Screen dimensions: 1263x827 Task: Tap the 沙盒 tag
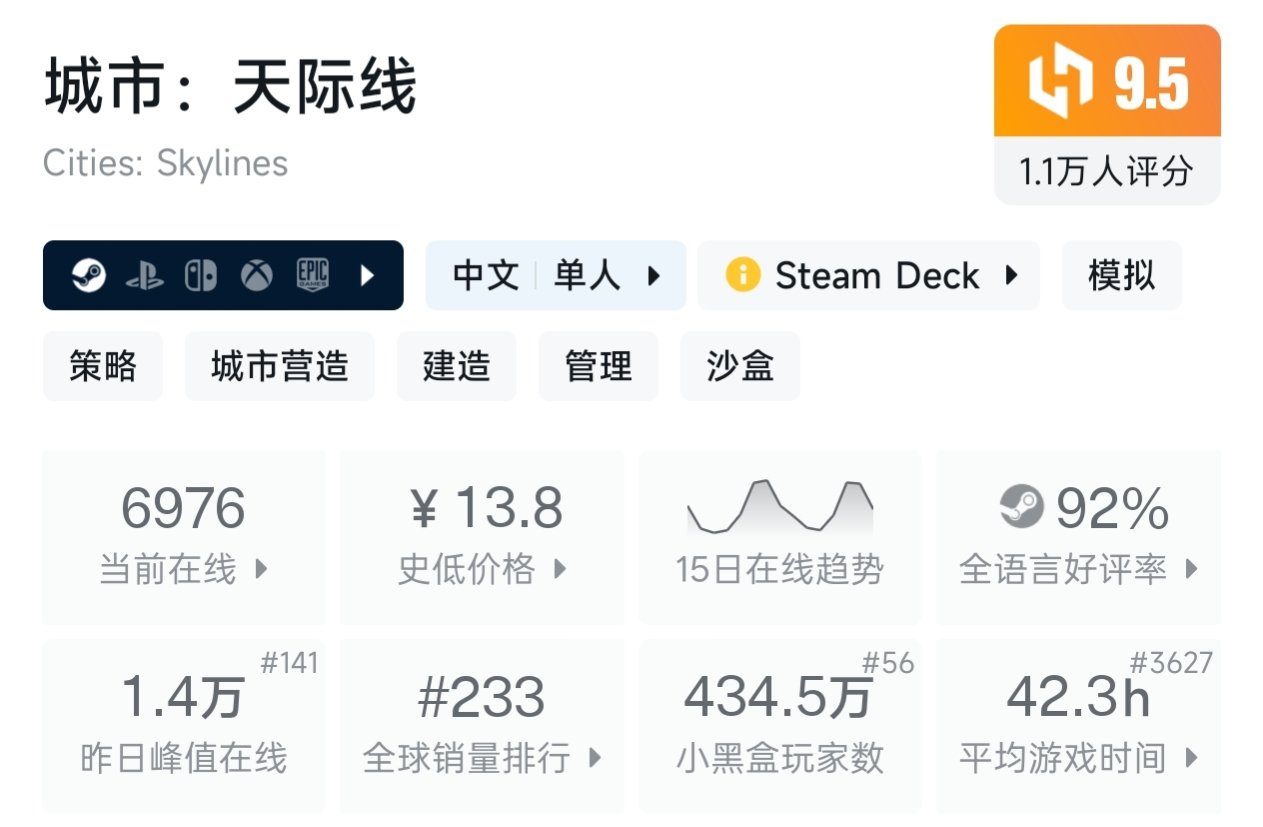coord(739,366)
